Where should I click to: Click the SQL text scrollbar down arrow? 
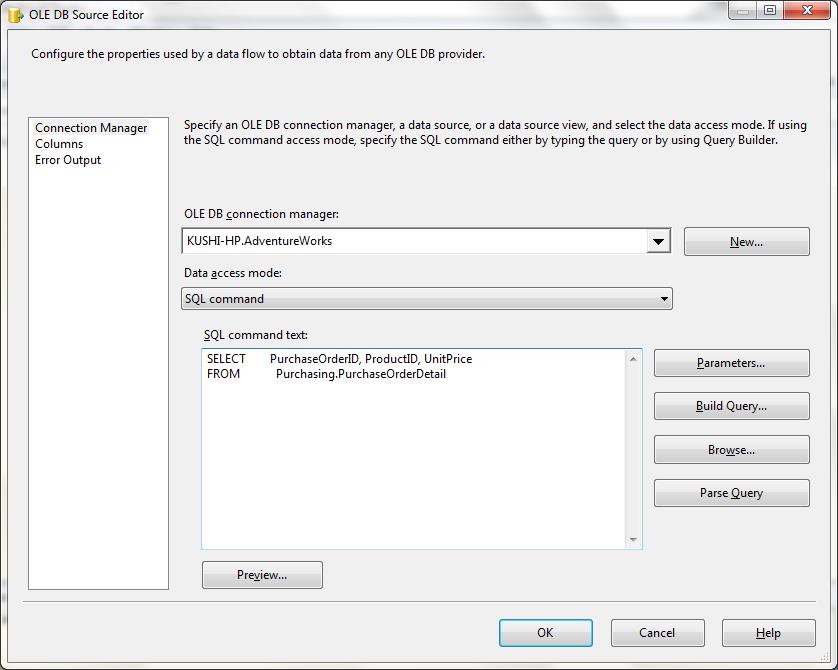[633, 540]
